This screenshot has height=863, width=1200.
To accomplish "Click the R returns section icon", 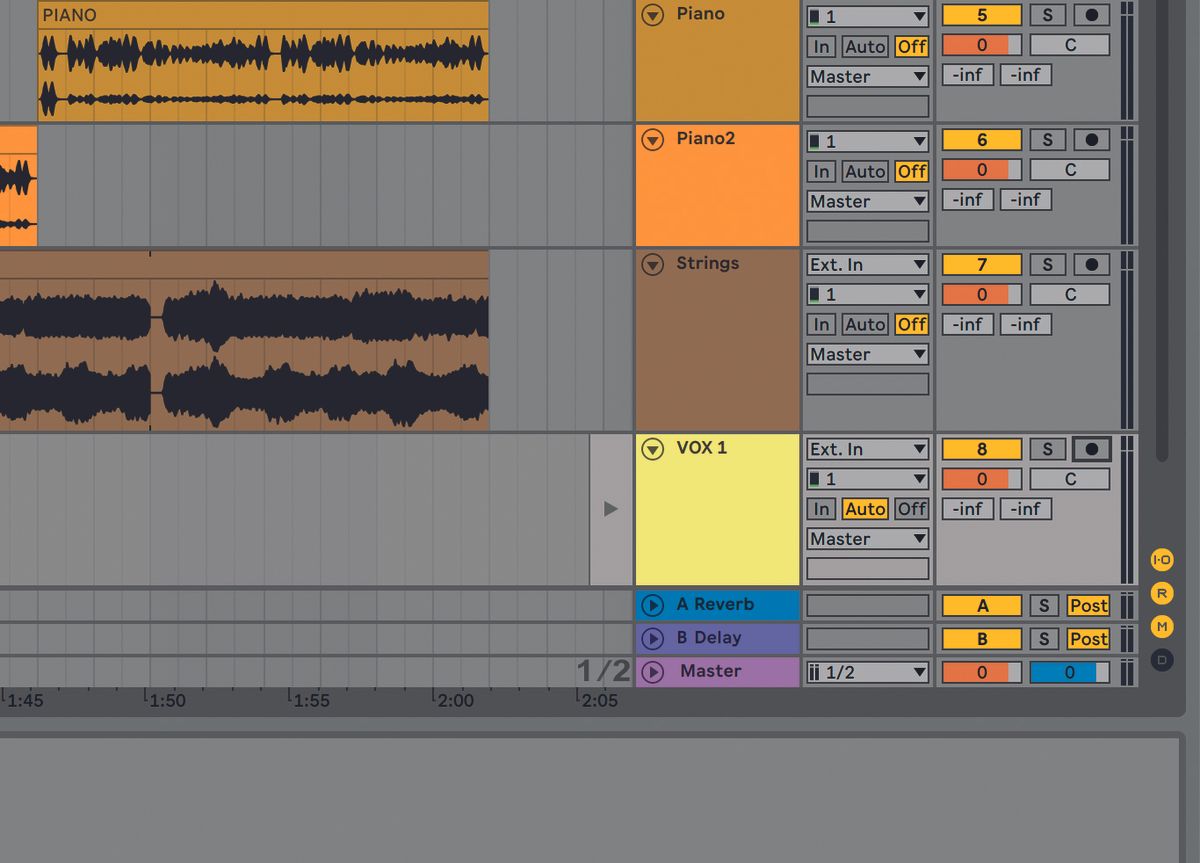I will coord(1161,593).
